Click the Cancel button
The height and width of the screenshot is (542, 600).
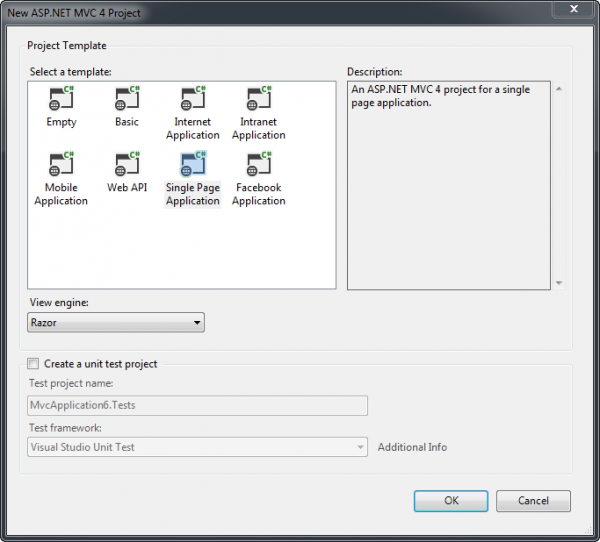click(533, 501)
